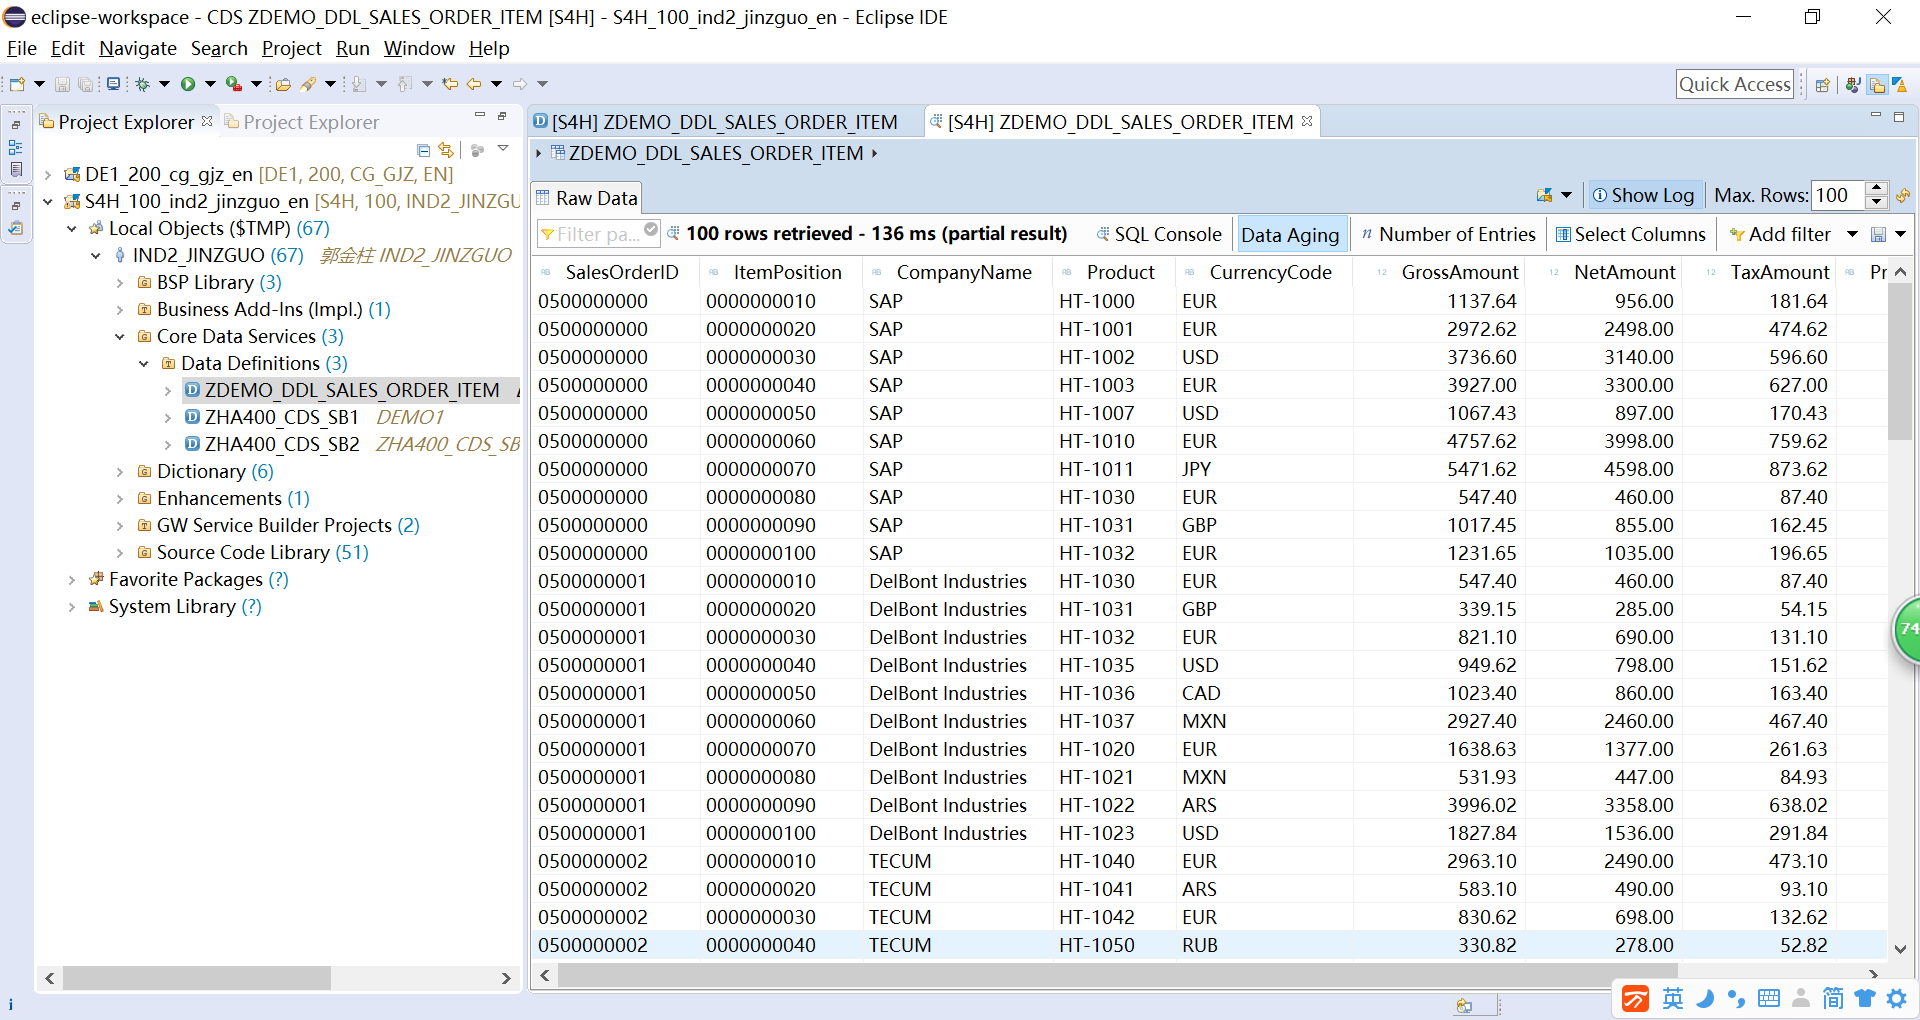
Task: Open the Run button dropdown arrow
Action: click(x=210, y=84)
